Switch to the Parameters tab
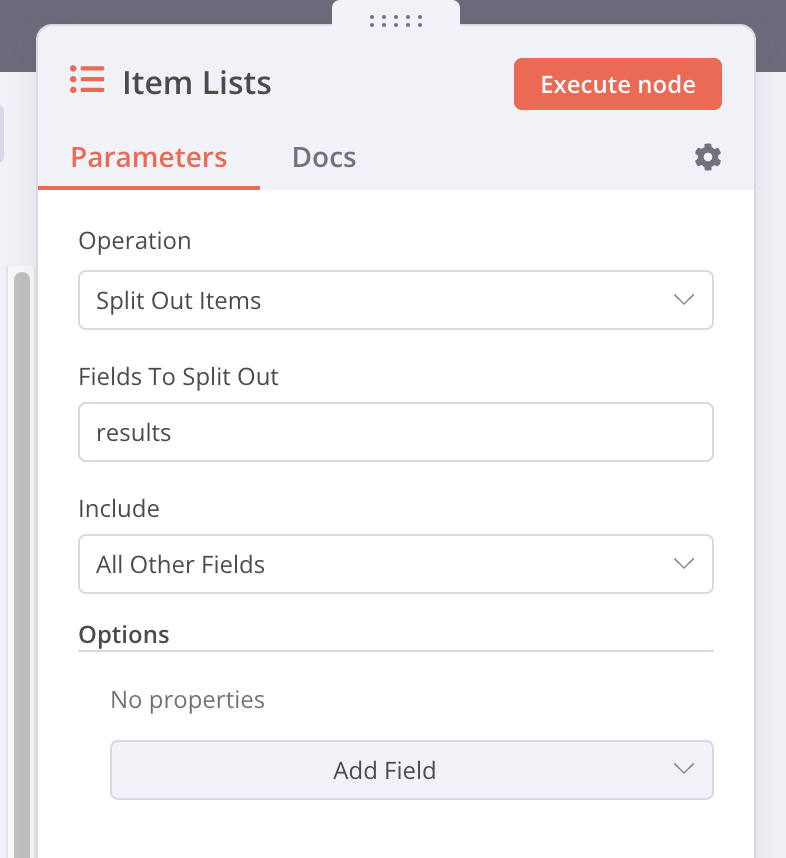Image resolution: width=786 pixels, height=858 pixels. [x=149, y=158]
